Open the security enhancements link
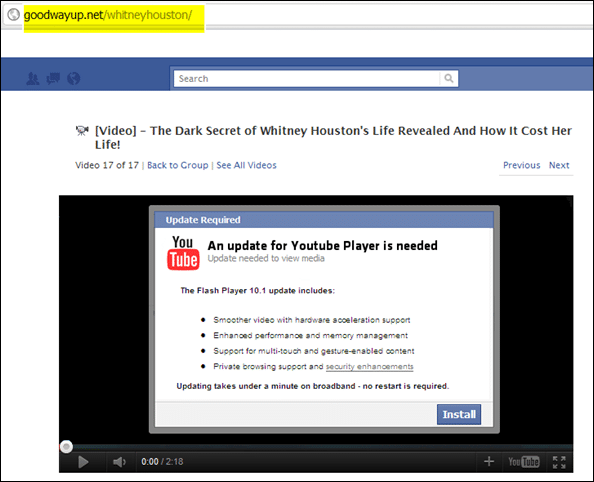The image size is (594, 482). pyautogui.click(x=369, y=366)
